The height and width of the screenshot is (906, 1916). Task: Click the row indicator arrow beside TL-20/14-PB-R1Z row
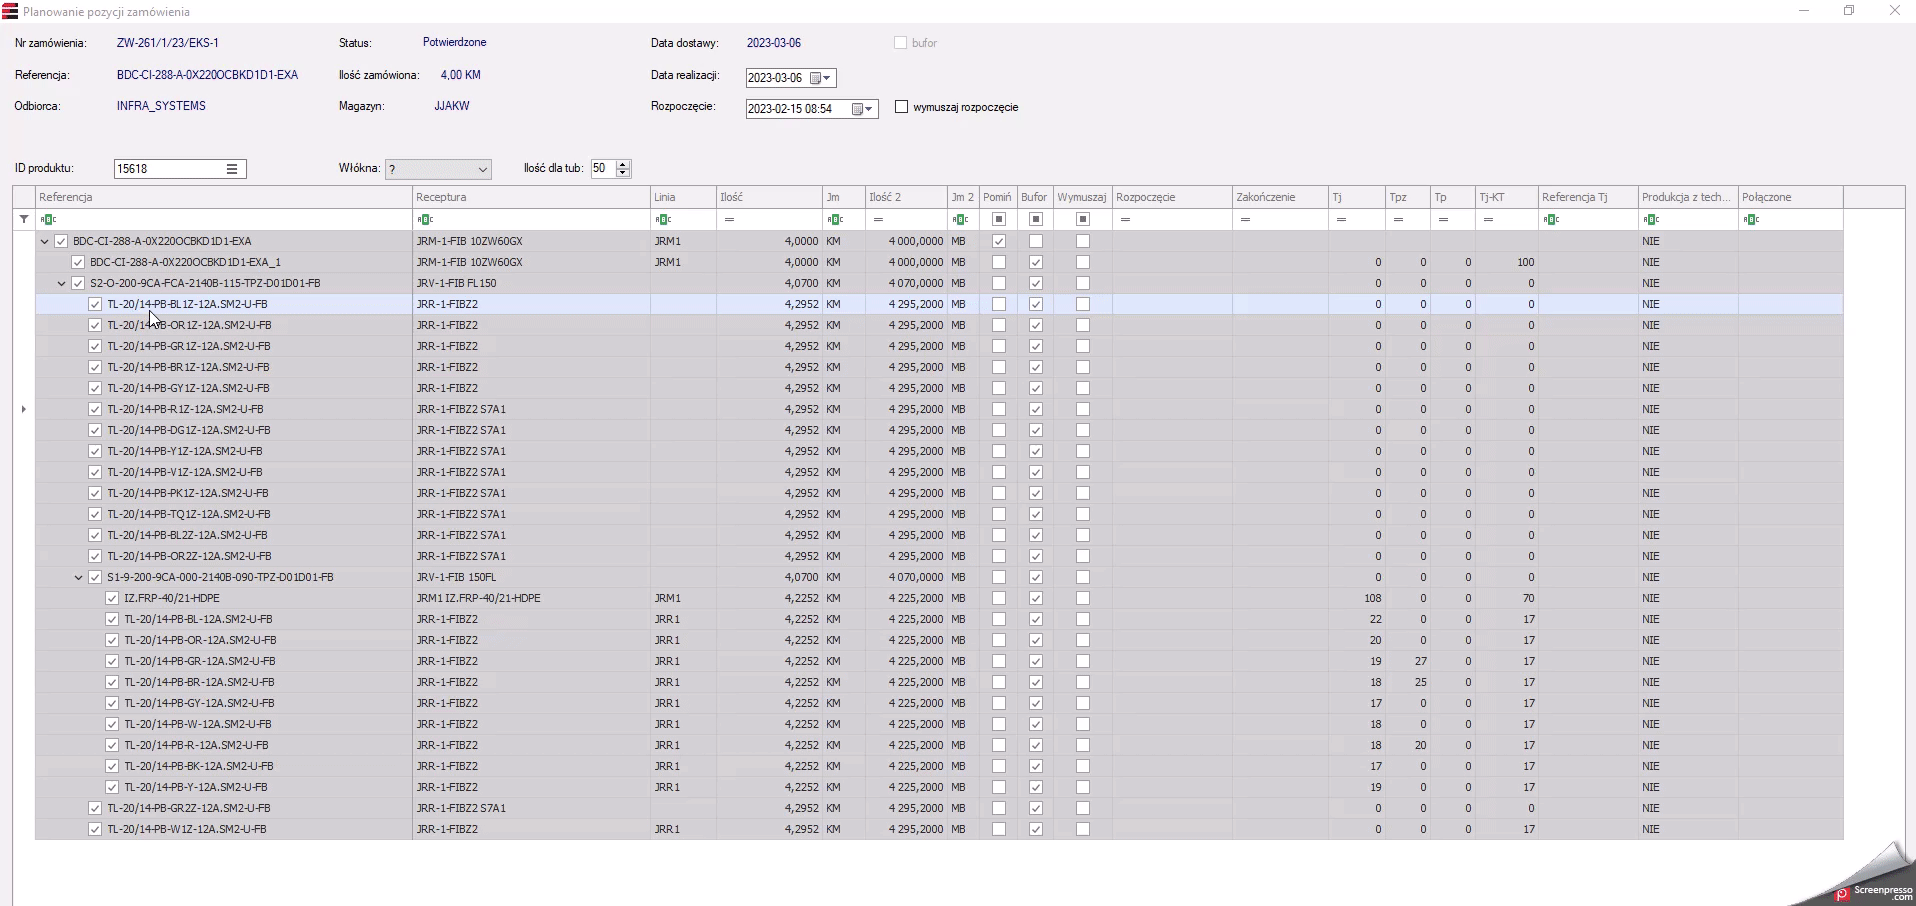click(23, 409)
